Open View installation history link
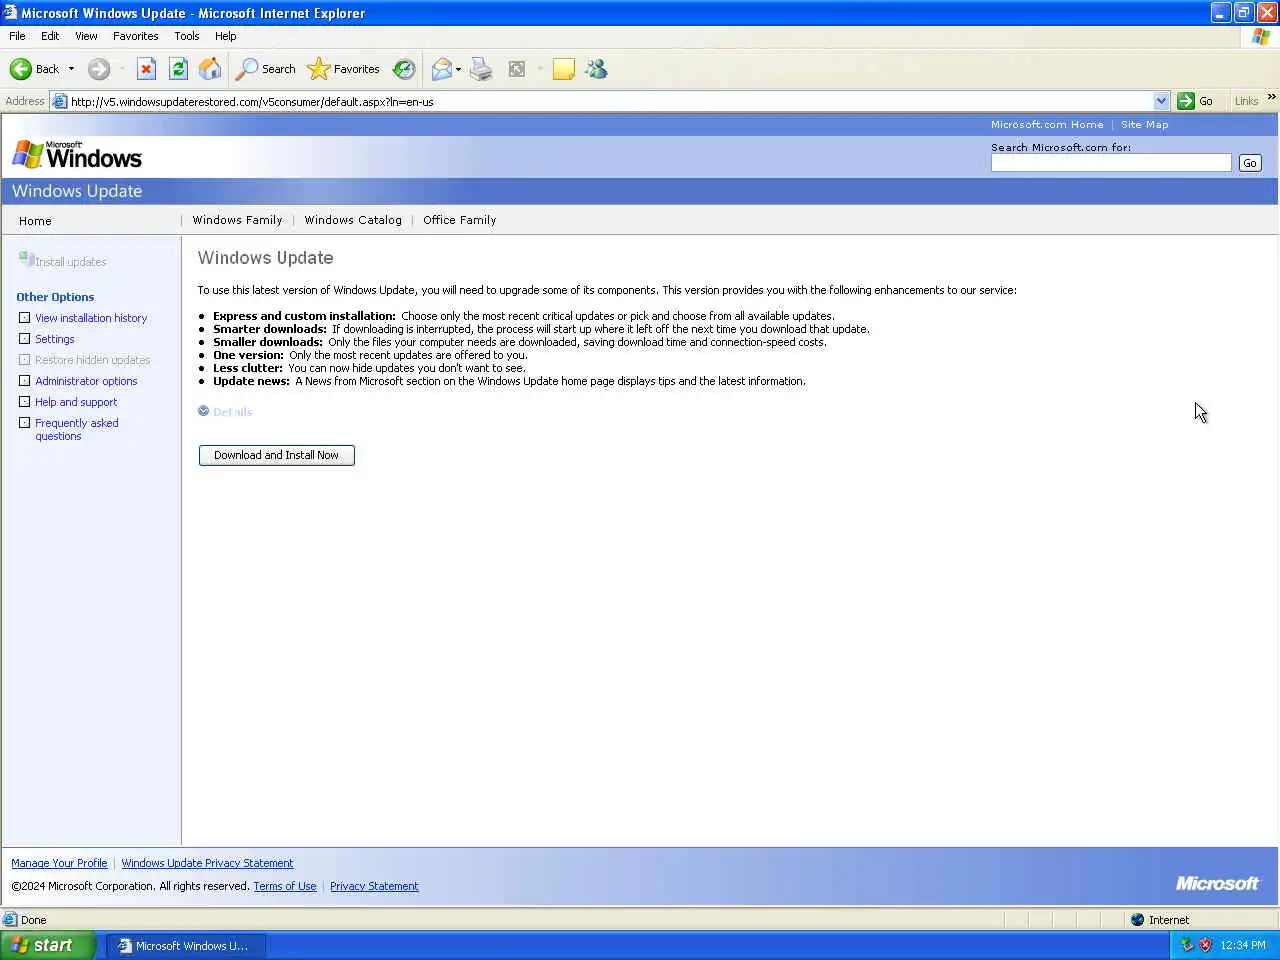1280x960 pixels. pos(91,318)
